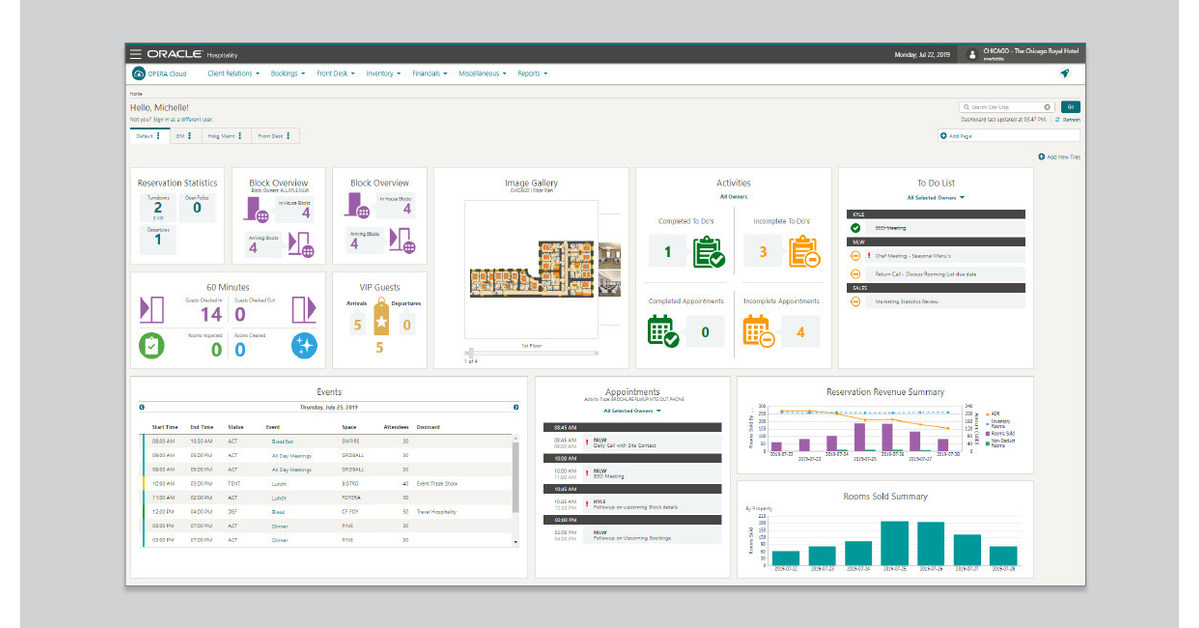Open the navigation hamburger menu
This screenshot has width=1199, height=628.
[x=135, y=54]
